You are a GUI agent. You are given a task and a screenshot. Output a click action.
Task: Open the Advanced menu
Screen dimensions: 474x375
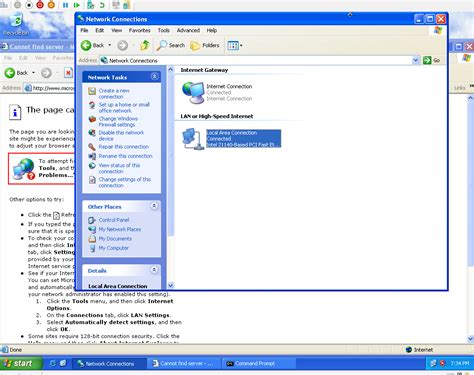tap(188, 30)
